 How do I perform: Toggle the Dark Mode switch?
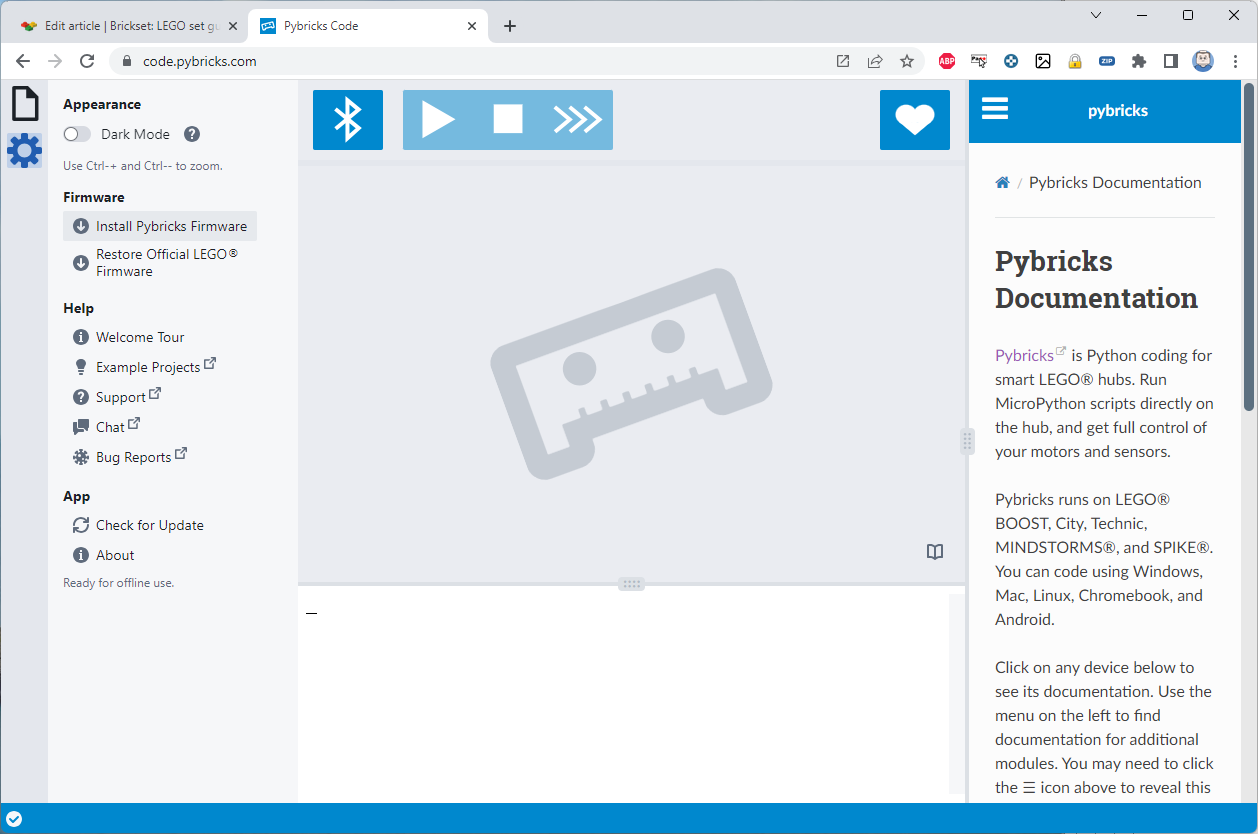(x=77, y=134)
